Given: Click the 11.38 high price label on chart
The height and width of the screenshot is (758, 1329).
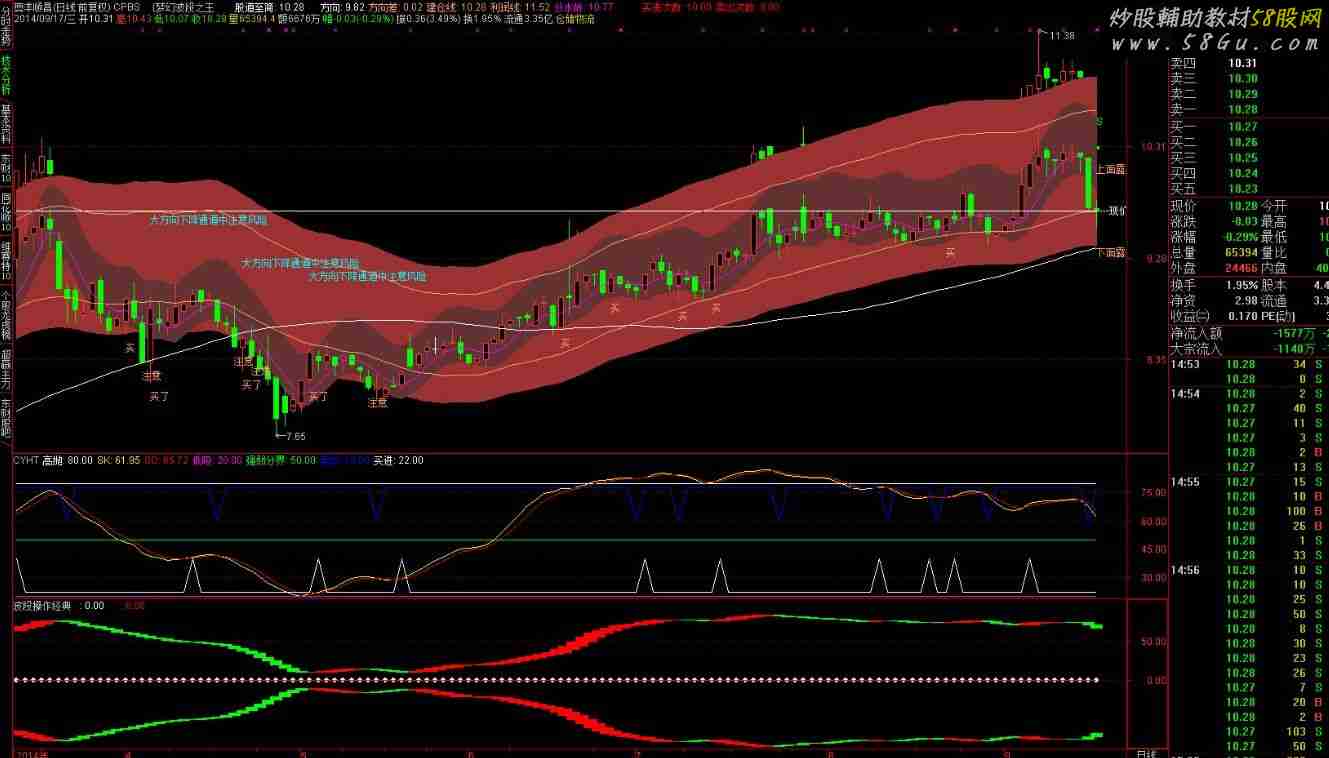Looking at the screenshot, I should (1063, 36).
